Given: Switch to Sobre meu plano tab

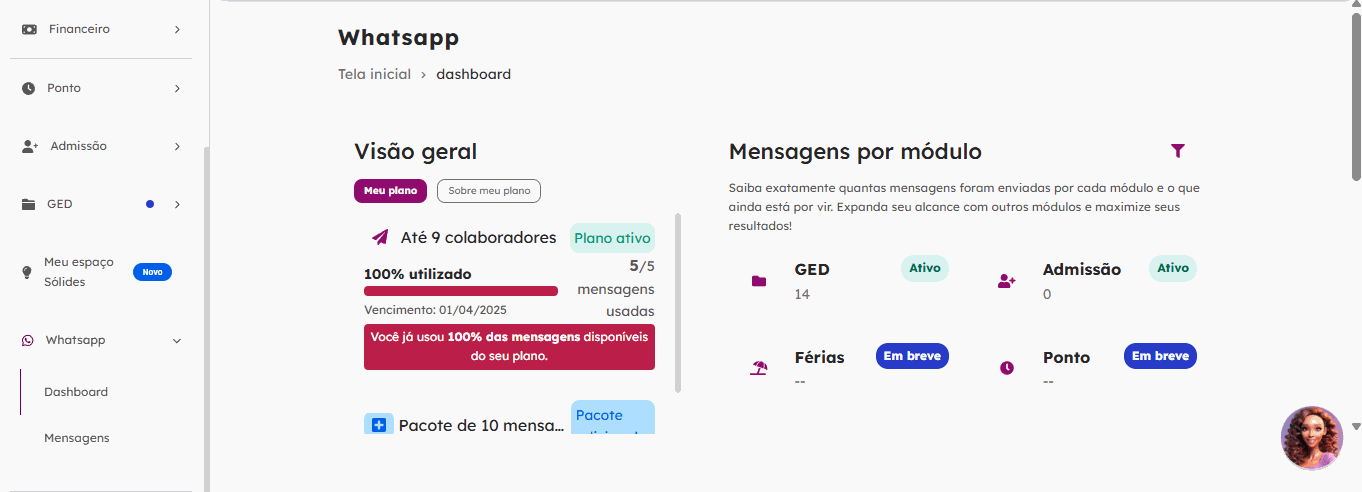Looking at the screenshot, I should 489,191.
